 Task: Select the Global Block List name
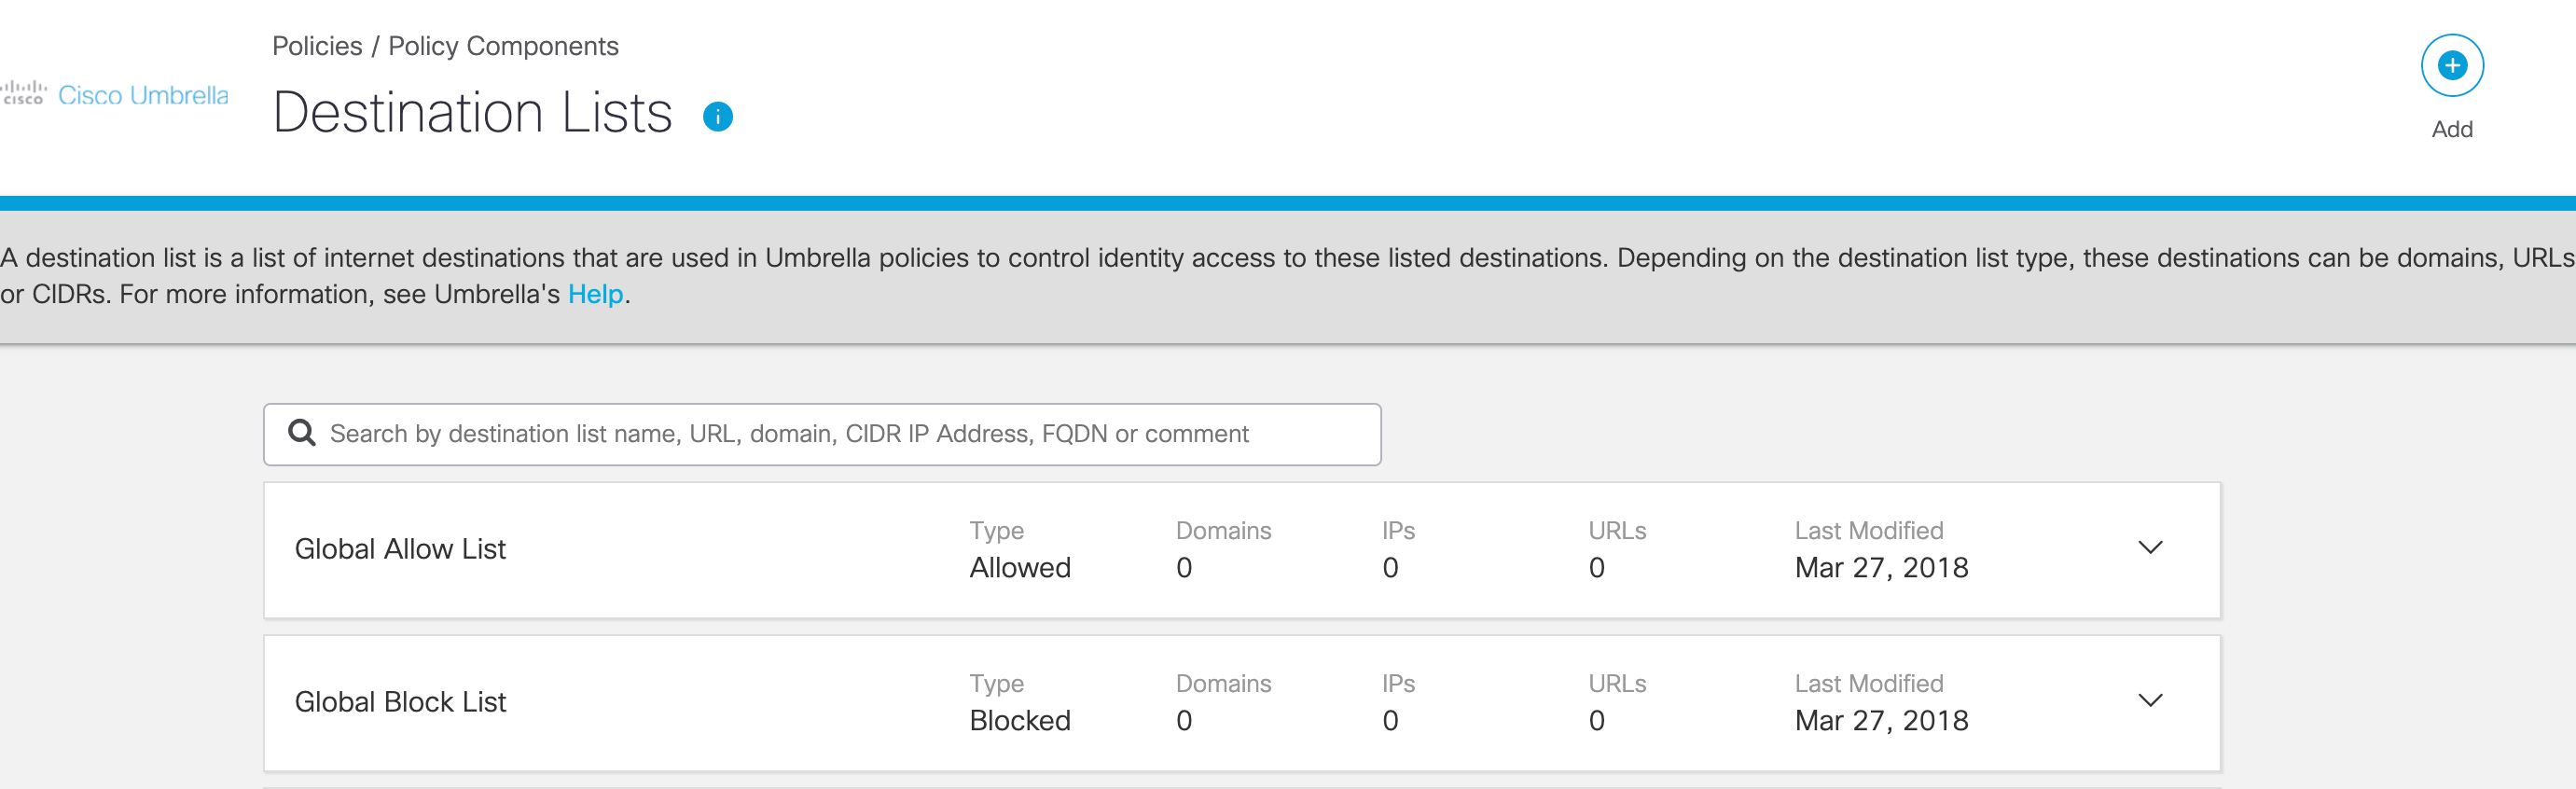(x=400, y=702)
